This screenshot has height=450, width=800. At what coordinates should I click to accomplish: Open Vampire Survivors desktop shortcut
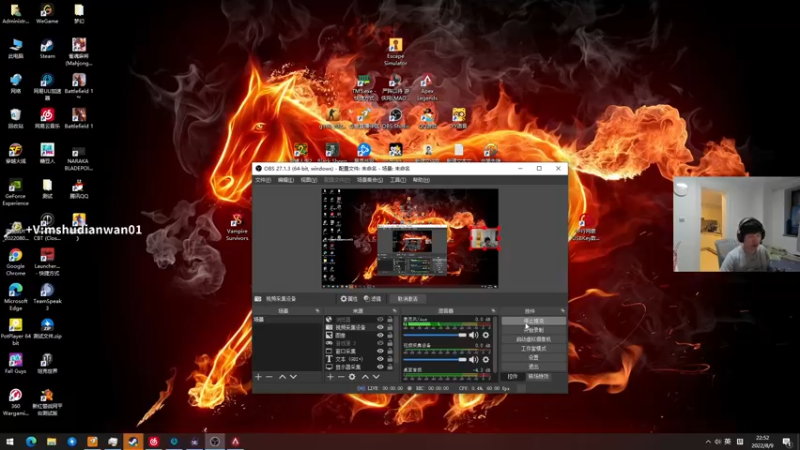[237, 227]
